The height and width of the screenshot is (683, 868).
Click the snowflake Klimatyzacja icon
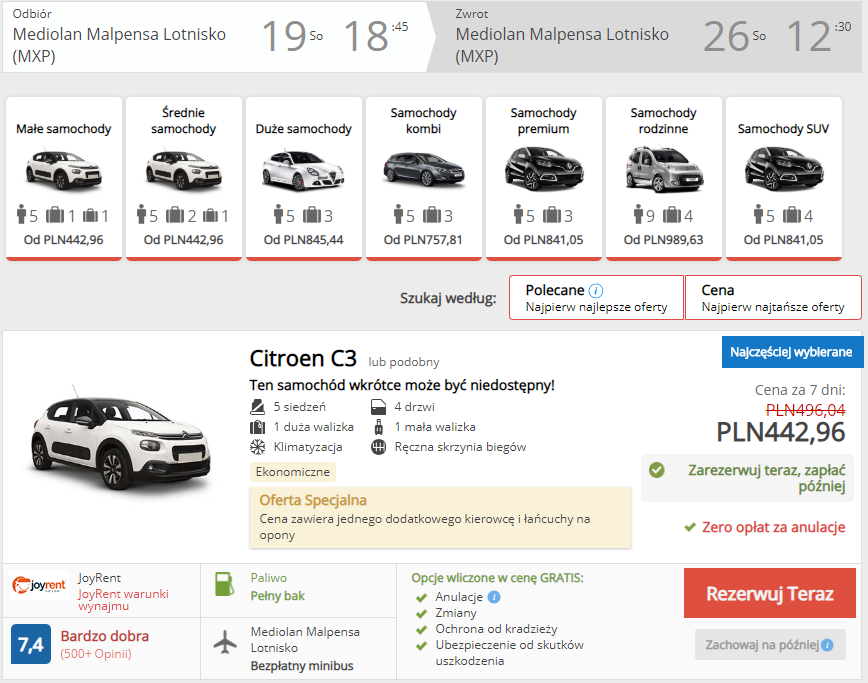point(257,447)
